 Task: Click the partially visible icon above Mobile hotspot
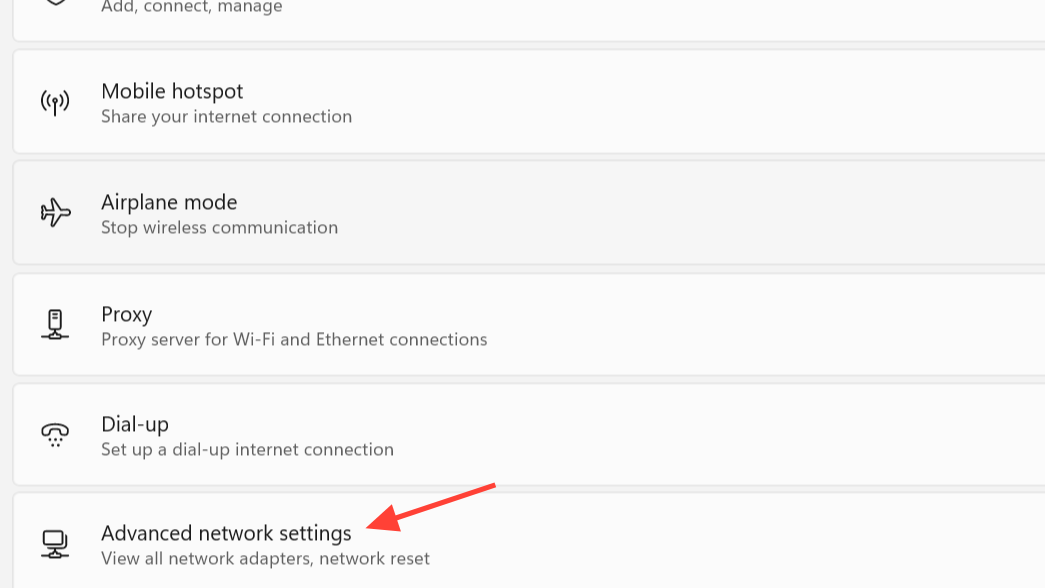point(55,3)
